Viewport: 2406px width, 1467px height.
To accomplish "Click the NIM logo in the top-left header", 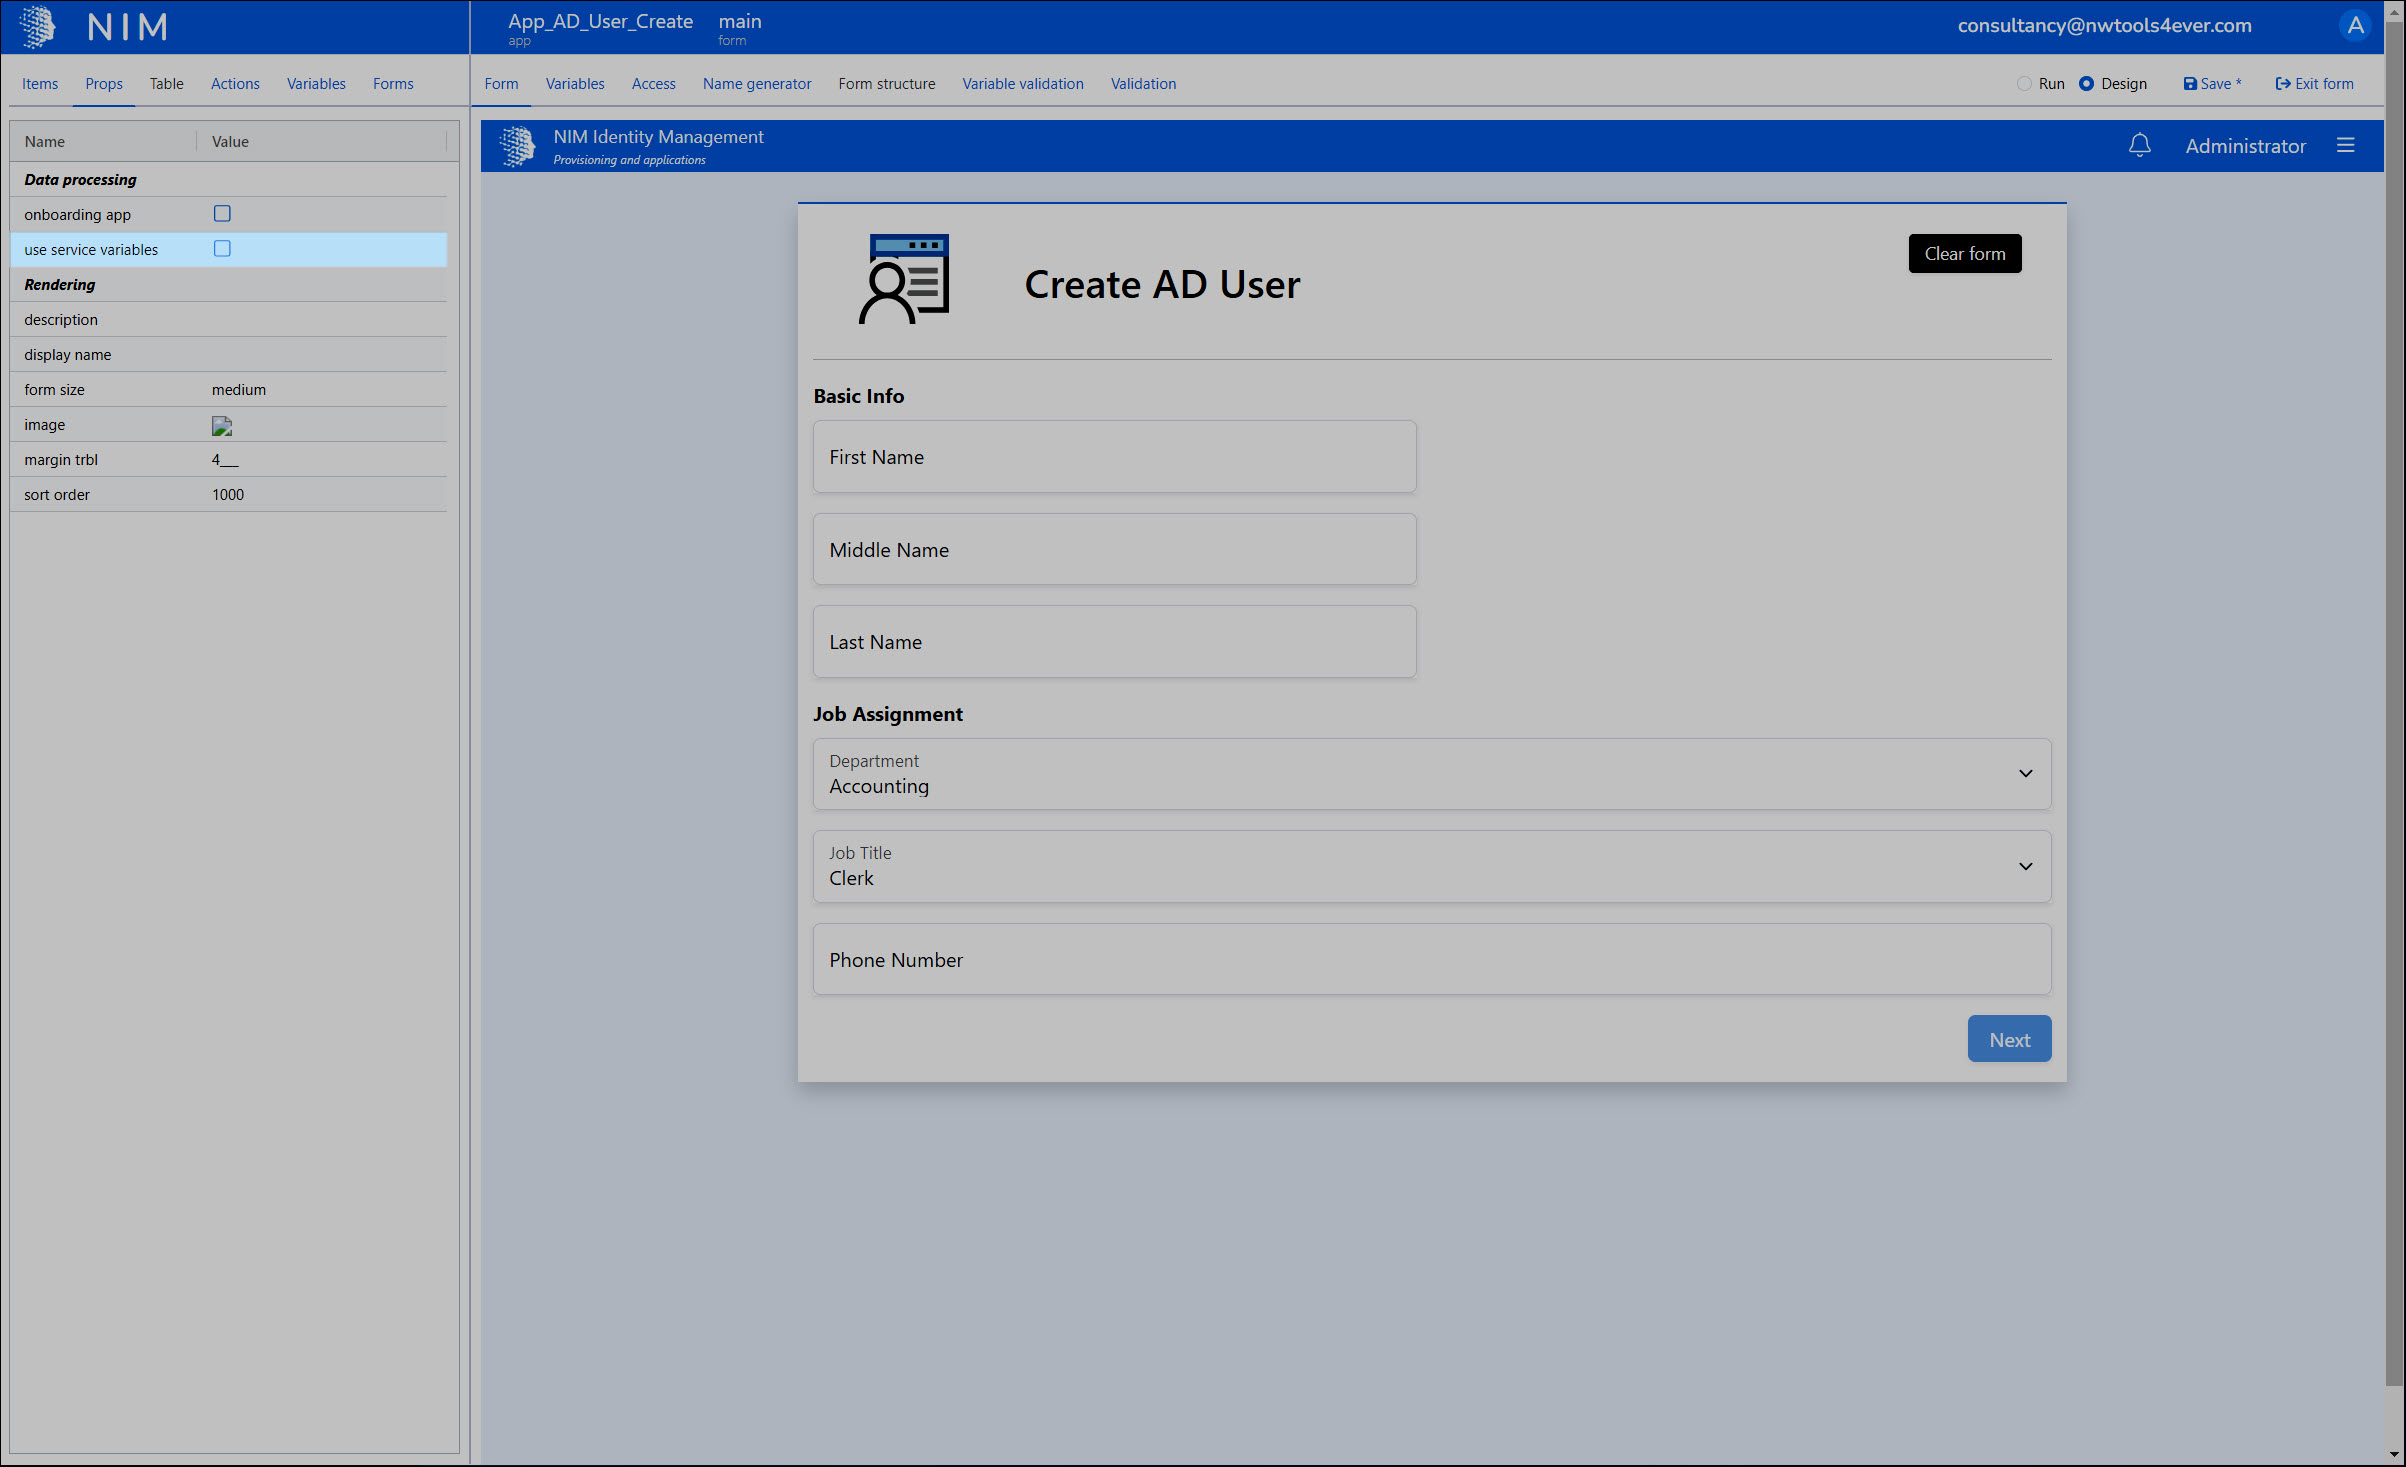I will tap(39, 27).
